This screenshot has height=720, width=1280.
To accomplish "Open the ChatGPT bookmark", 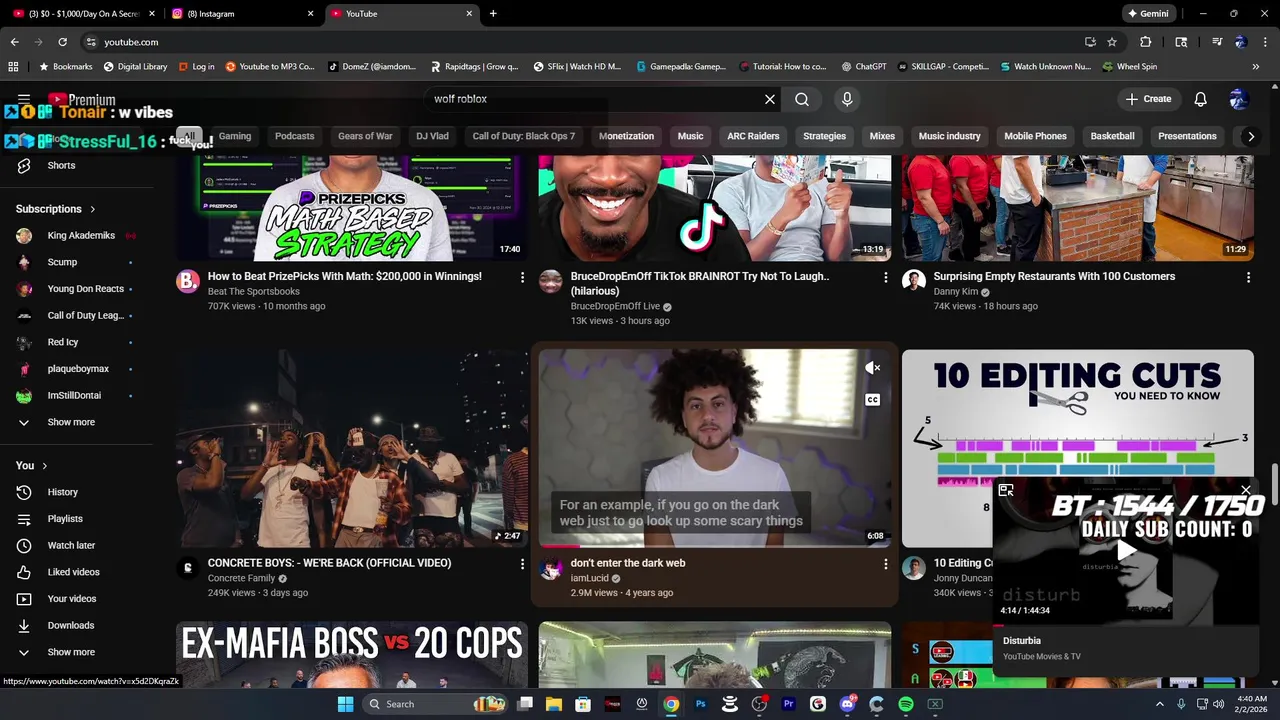I will (863, 67).
